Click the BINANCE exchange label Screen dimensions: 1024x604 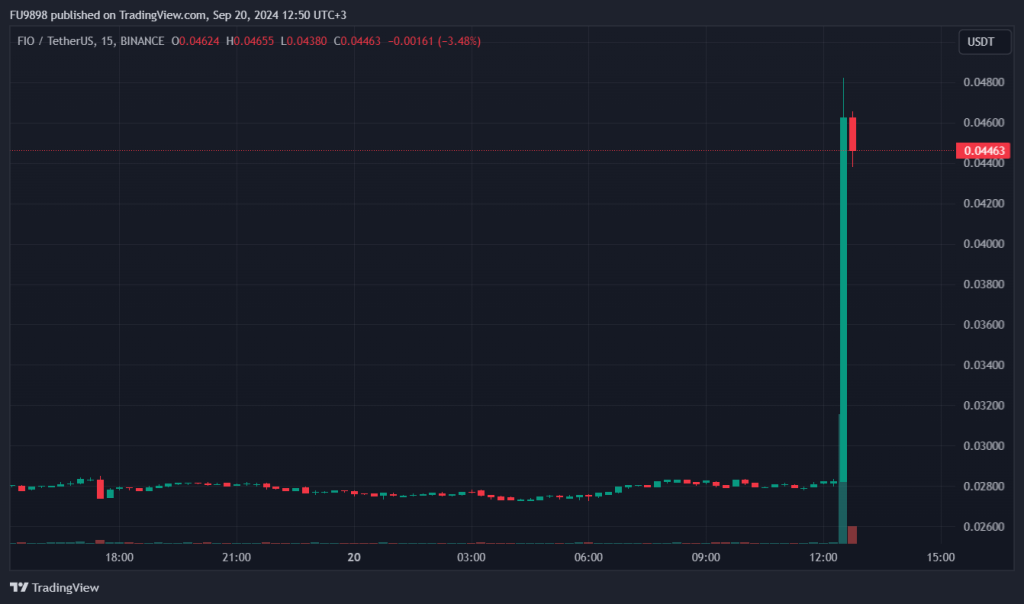(141, 41)
